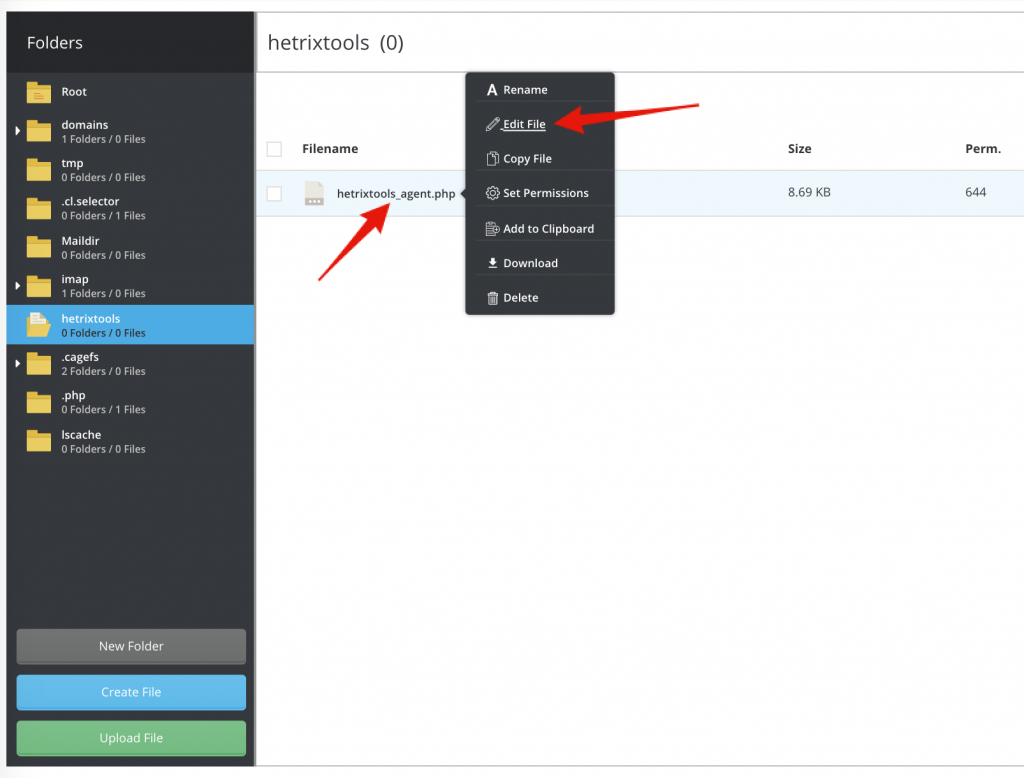Open the hetrixtools_agent.php file link
The width and height of the screenshot is (1024, 778).
click(x=397, y=193)
